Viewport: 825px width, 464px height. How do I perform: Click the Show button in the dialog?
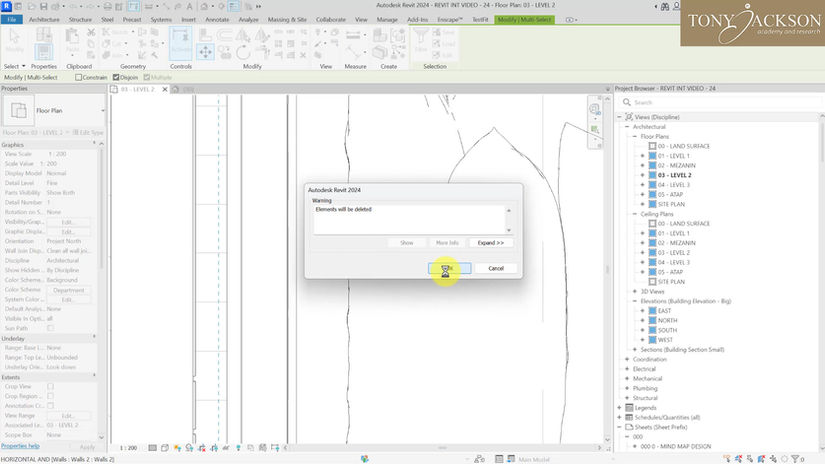[407, 243]
